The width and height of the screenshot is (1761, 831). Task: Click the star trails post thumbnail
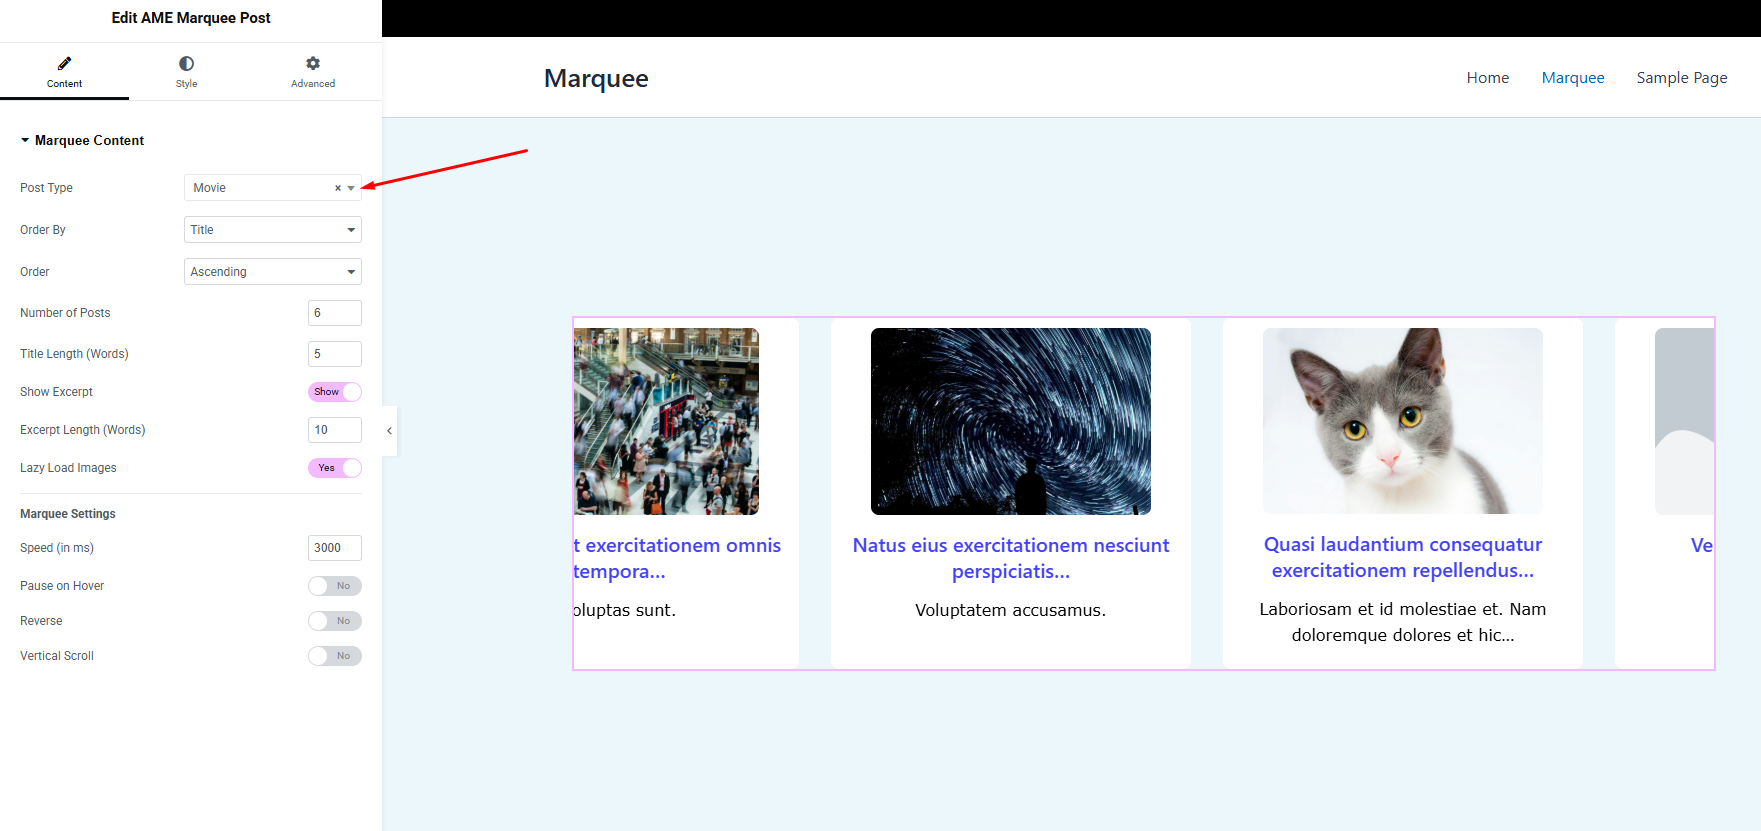tap(1011, 421)
